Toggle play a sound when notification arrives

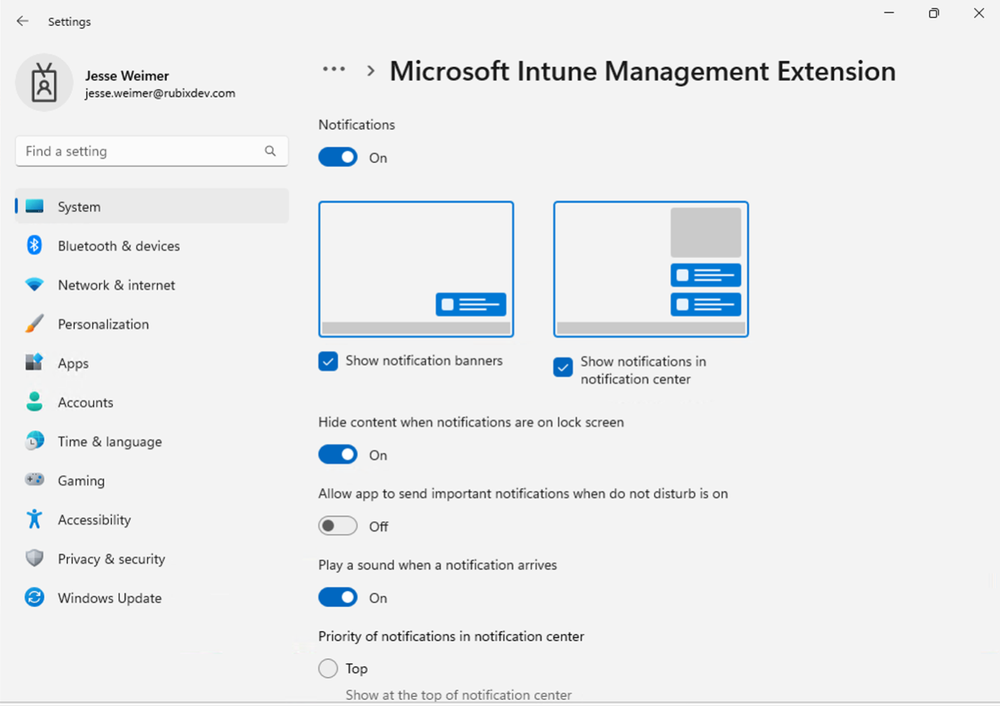338,597
